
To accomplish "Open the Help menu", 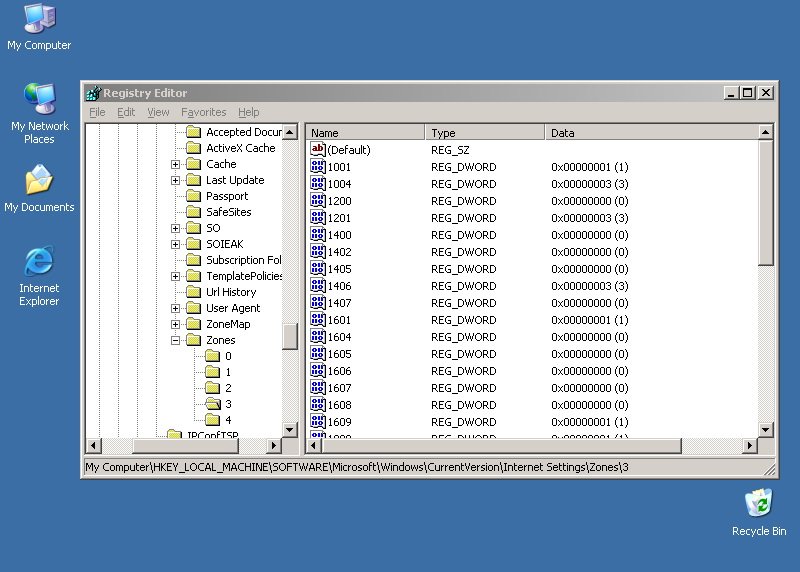I will (x=248, y=112).
